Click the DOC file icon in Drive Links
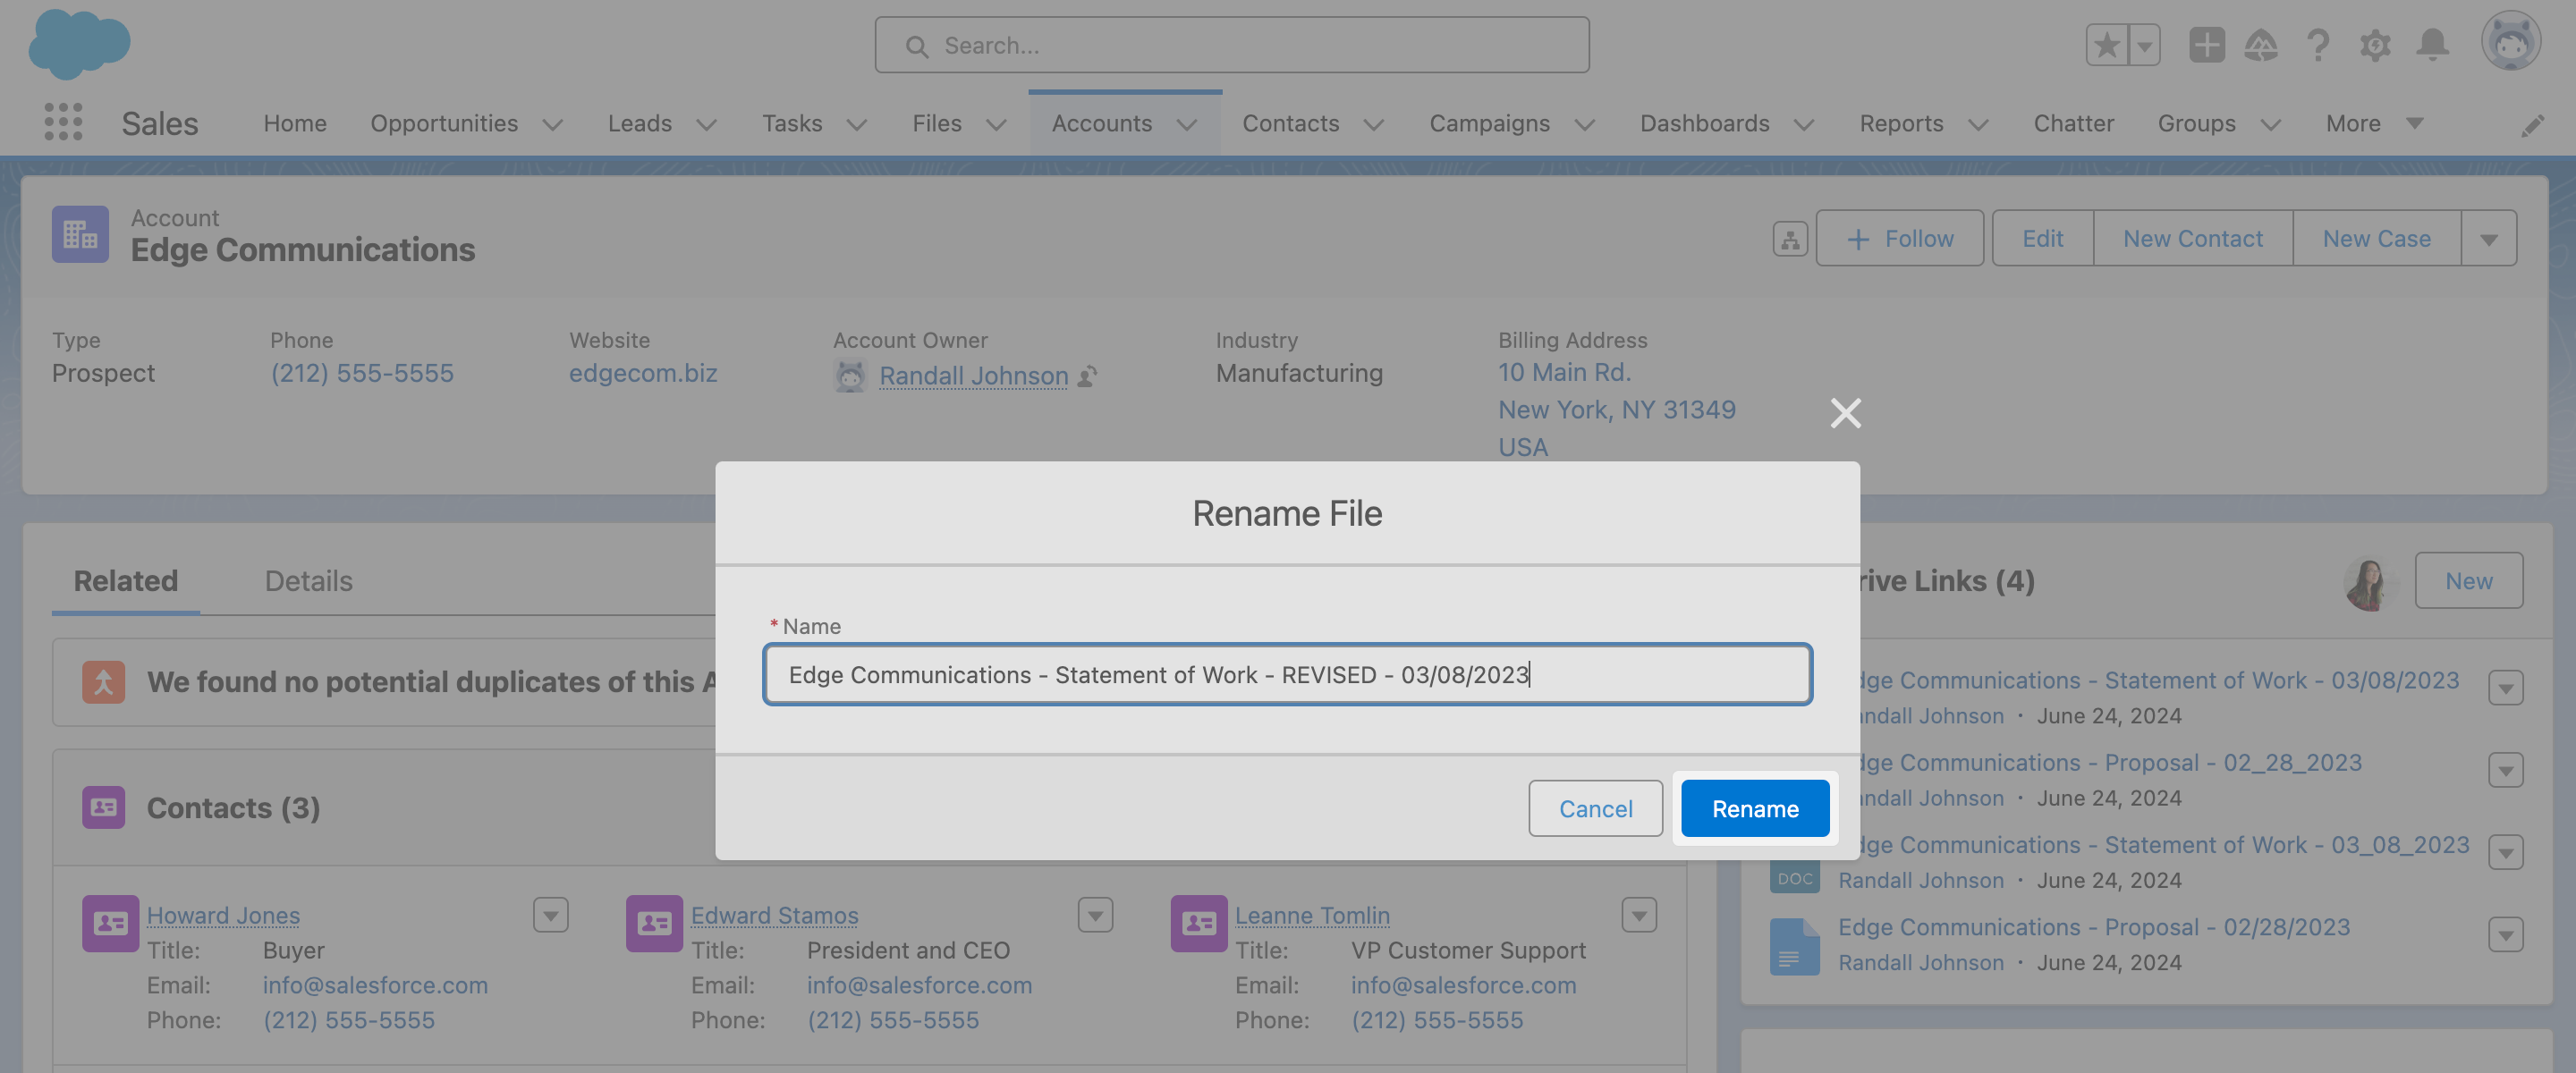The width and height of the screenshot is (2576, 1073). click(x=1794, y=876)
